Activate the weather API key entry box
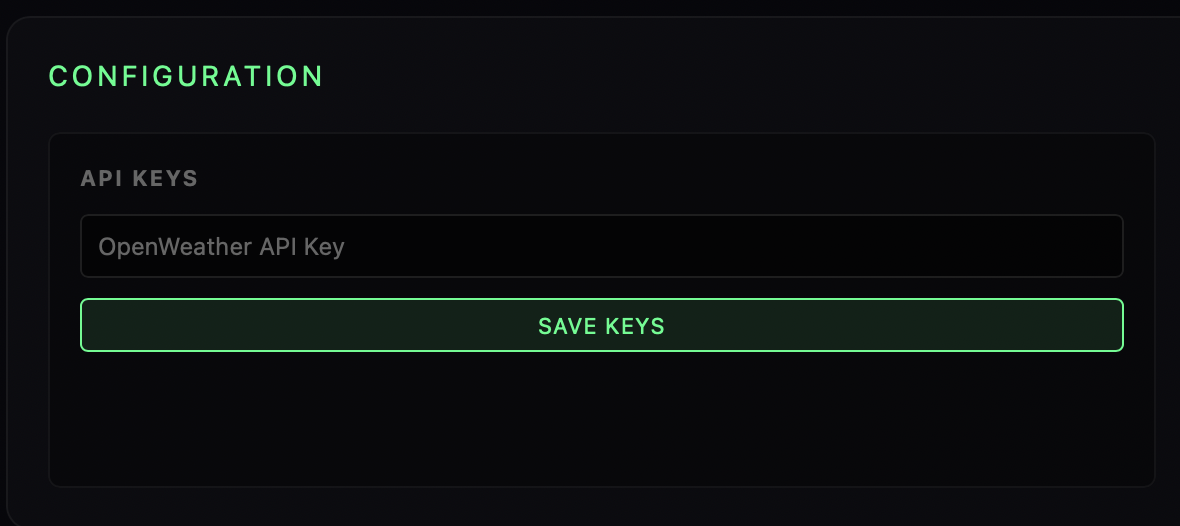Viewport: 1180px width, 526px height. (601, 246)
